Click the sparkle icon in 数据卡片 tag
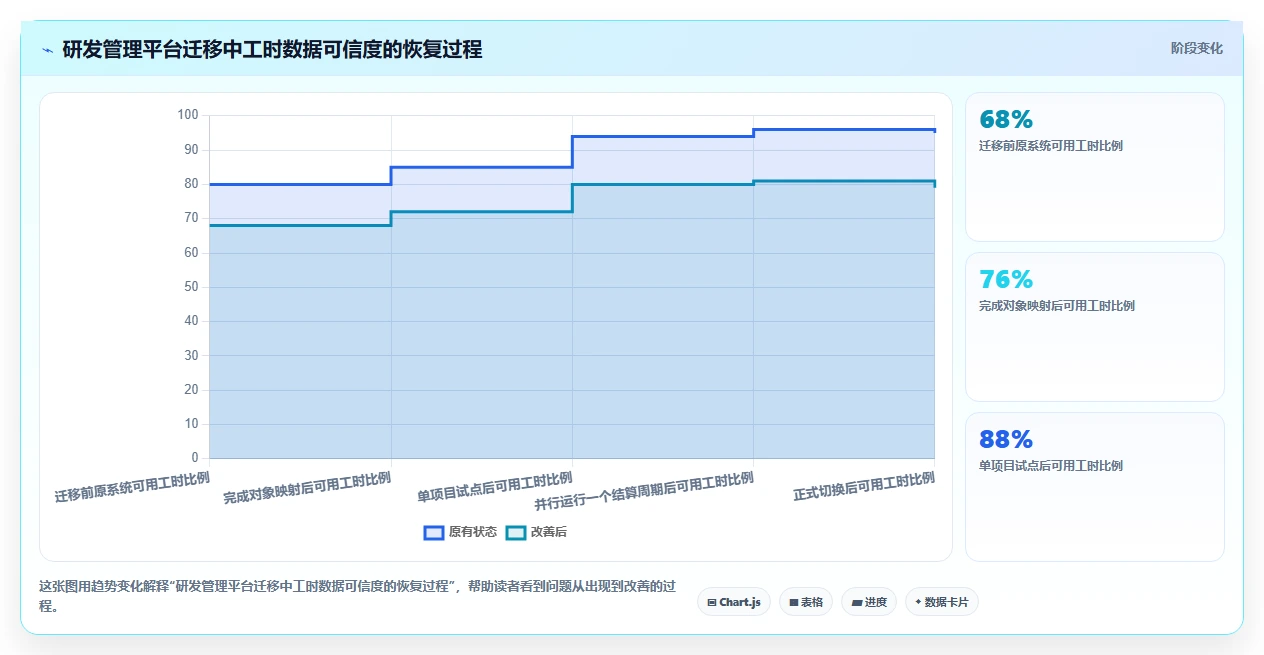Viewport: 1264px width, 655px height. [918, 602]
